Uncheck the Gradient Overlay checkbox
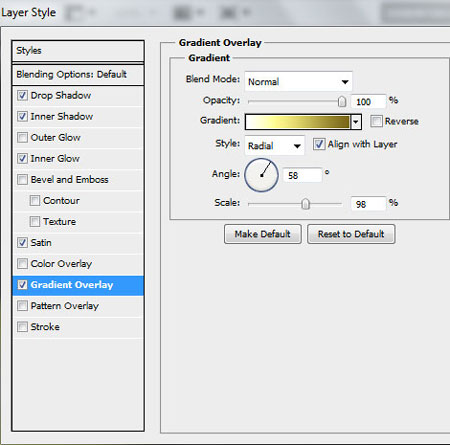The image size is (450, 445). [22, 285]
